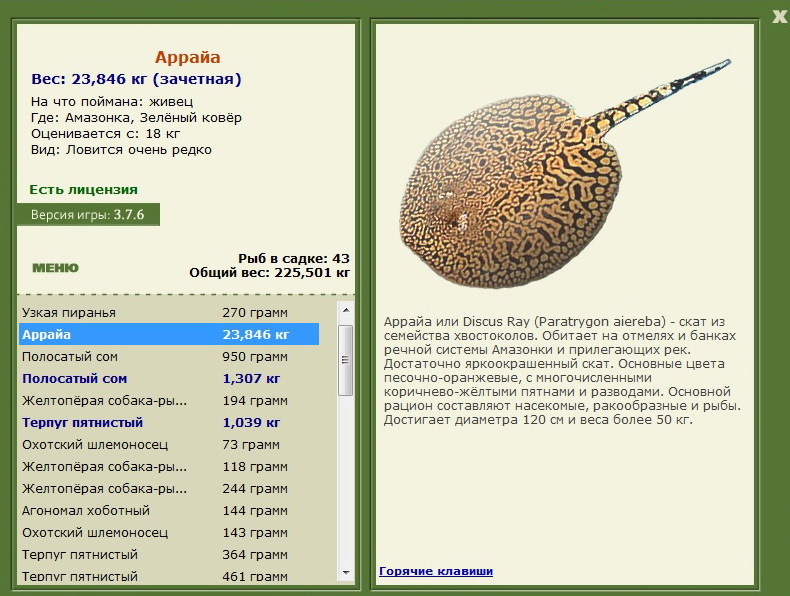Click the list scrollbar down arrow
Image resolution: width=790 pixels, height=596 pixels.
(x=346, y=572)
